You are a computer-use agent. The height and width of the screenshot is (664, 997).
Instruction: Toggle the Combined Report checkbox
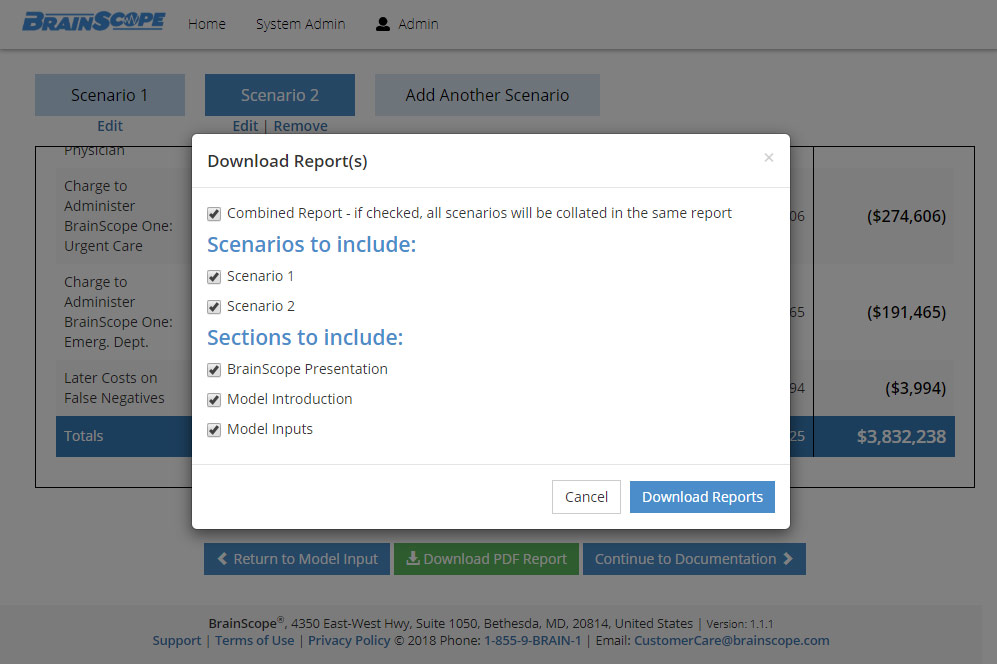point(214,214)
